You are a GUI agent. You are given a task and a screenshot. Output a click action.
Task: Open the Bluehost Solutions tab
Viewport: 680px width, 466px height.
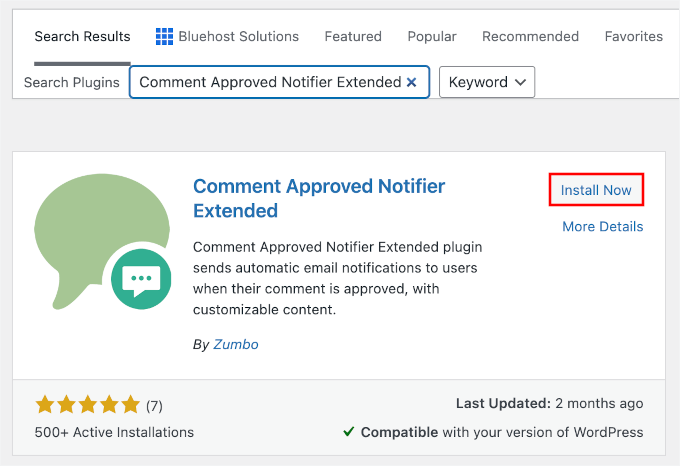(x=227, y=36)
